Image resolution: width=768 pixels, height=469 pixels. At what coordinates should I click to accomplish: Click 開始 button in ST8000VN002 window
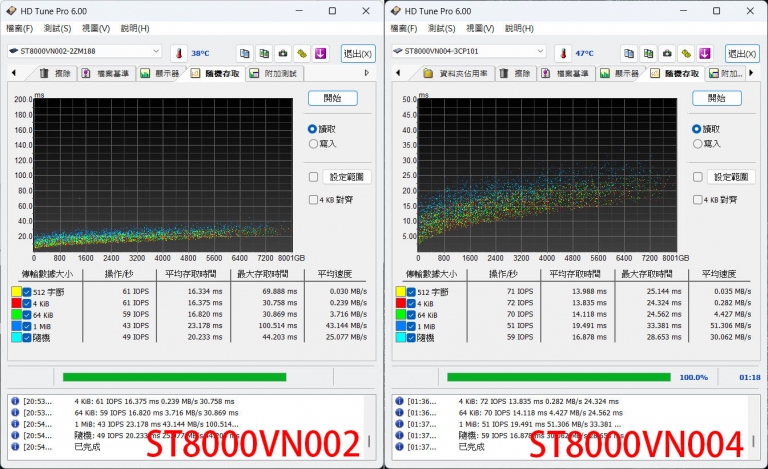[x=333, y=98]
